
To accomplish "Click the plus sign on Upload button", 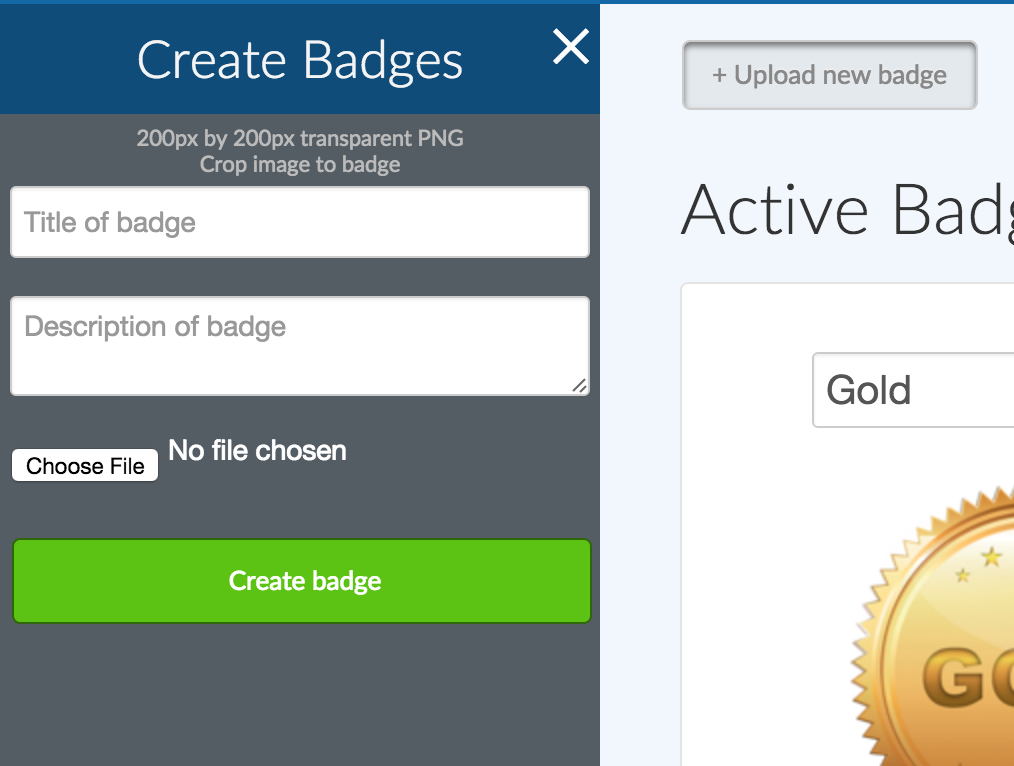I will point(718,76).
